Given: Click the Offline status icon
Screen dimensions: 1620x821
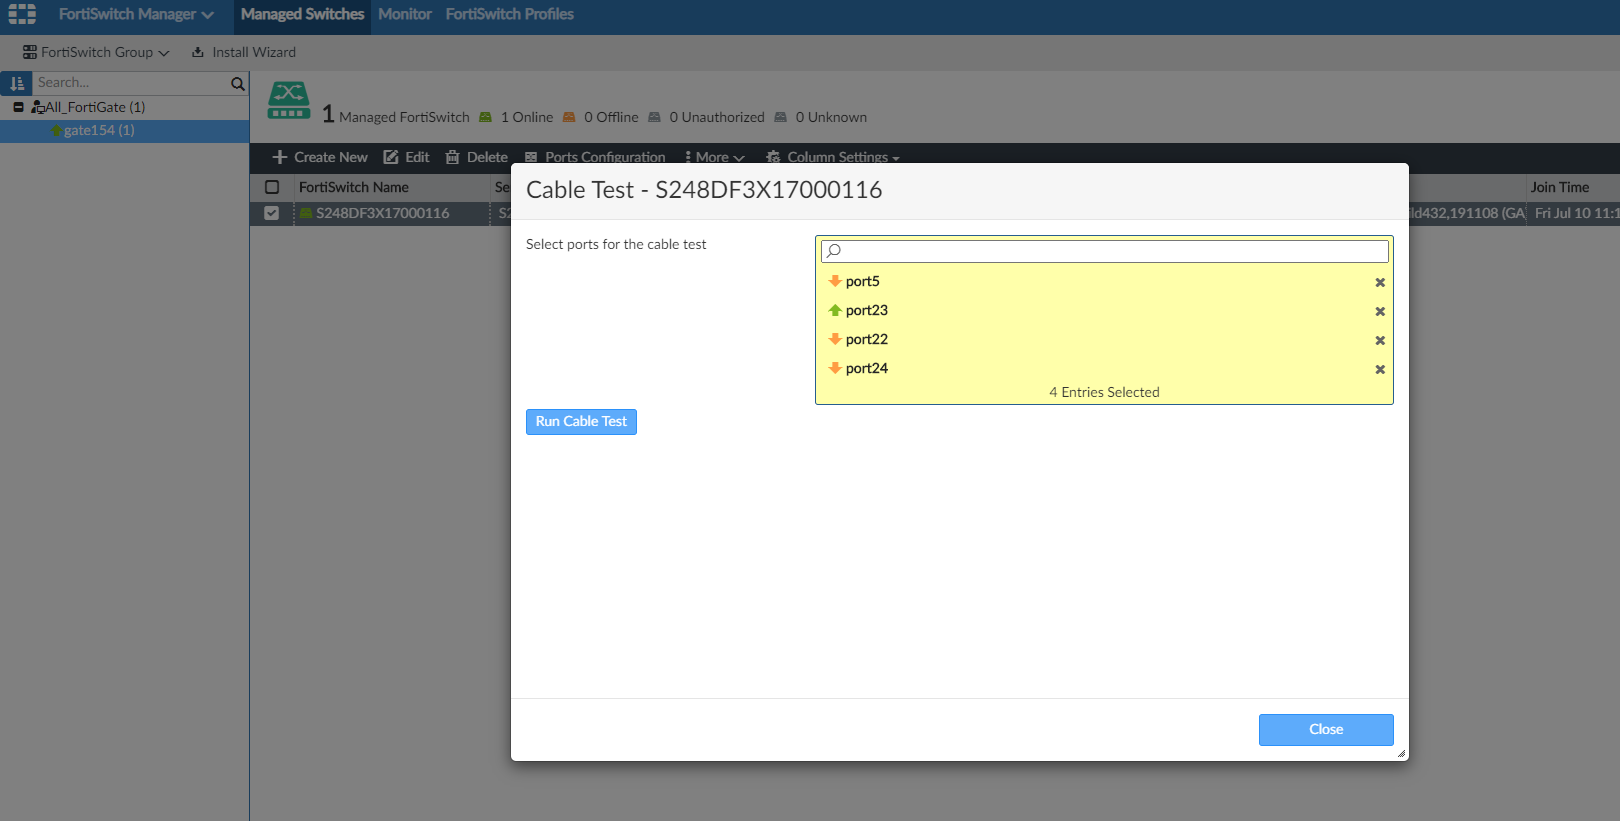Looking at the screenshot, I should [569, 117].
